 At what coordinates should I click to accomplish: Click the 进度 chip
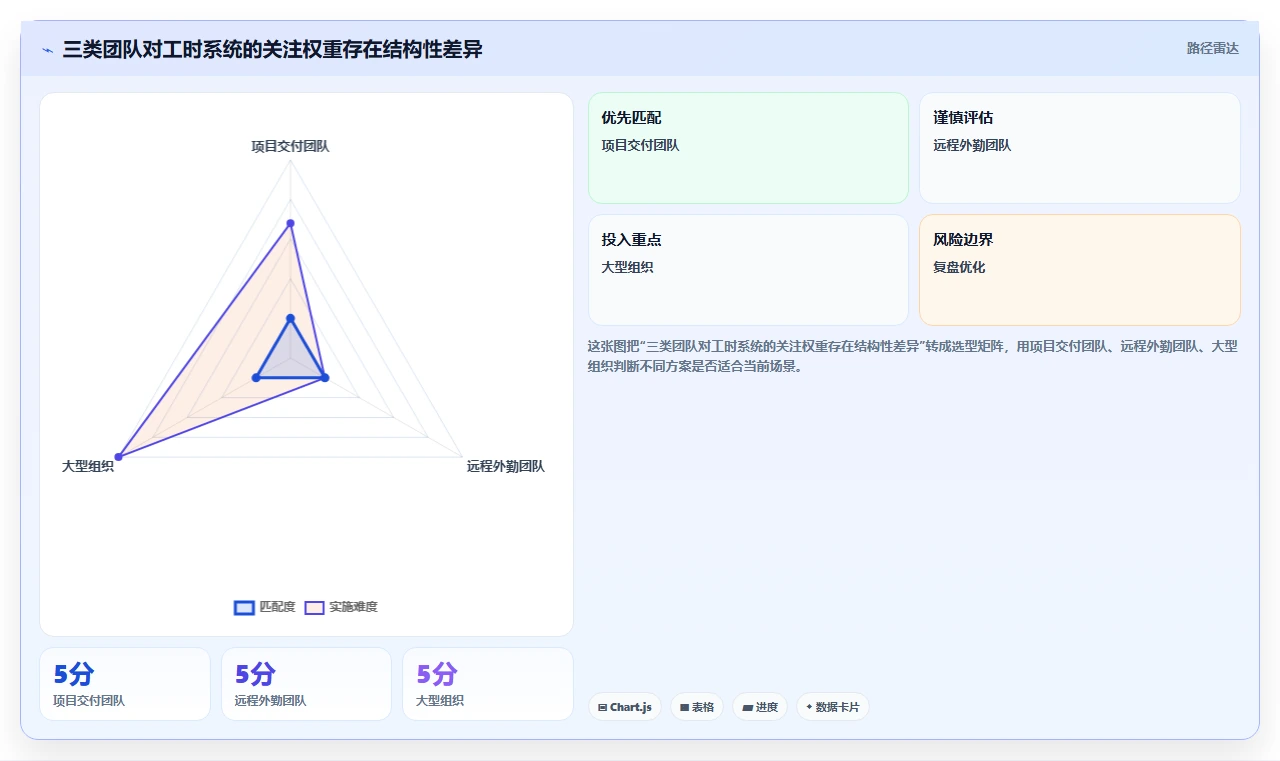760,707
